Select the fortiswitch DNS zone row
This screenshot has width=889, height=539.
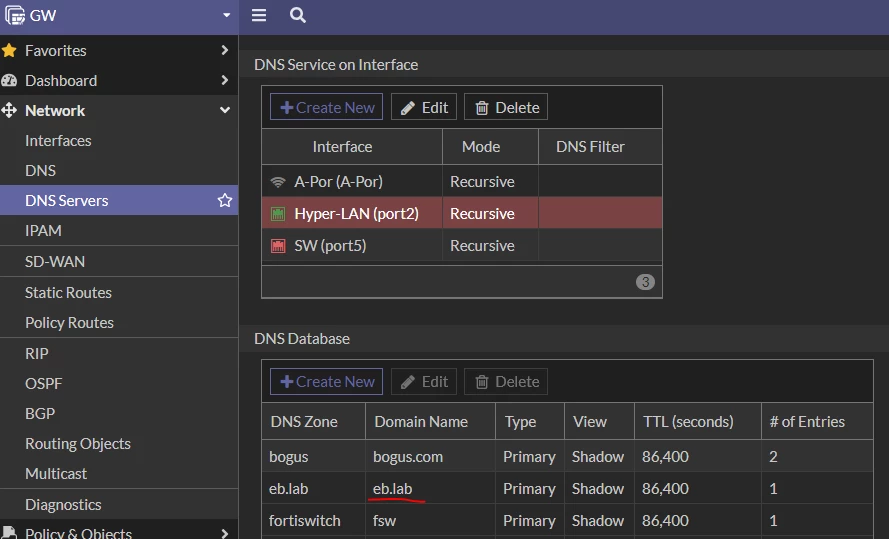coord(567,520)
